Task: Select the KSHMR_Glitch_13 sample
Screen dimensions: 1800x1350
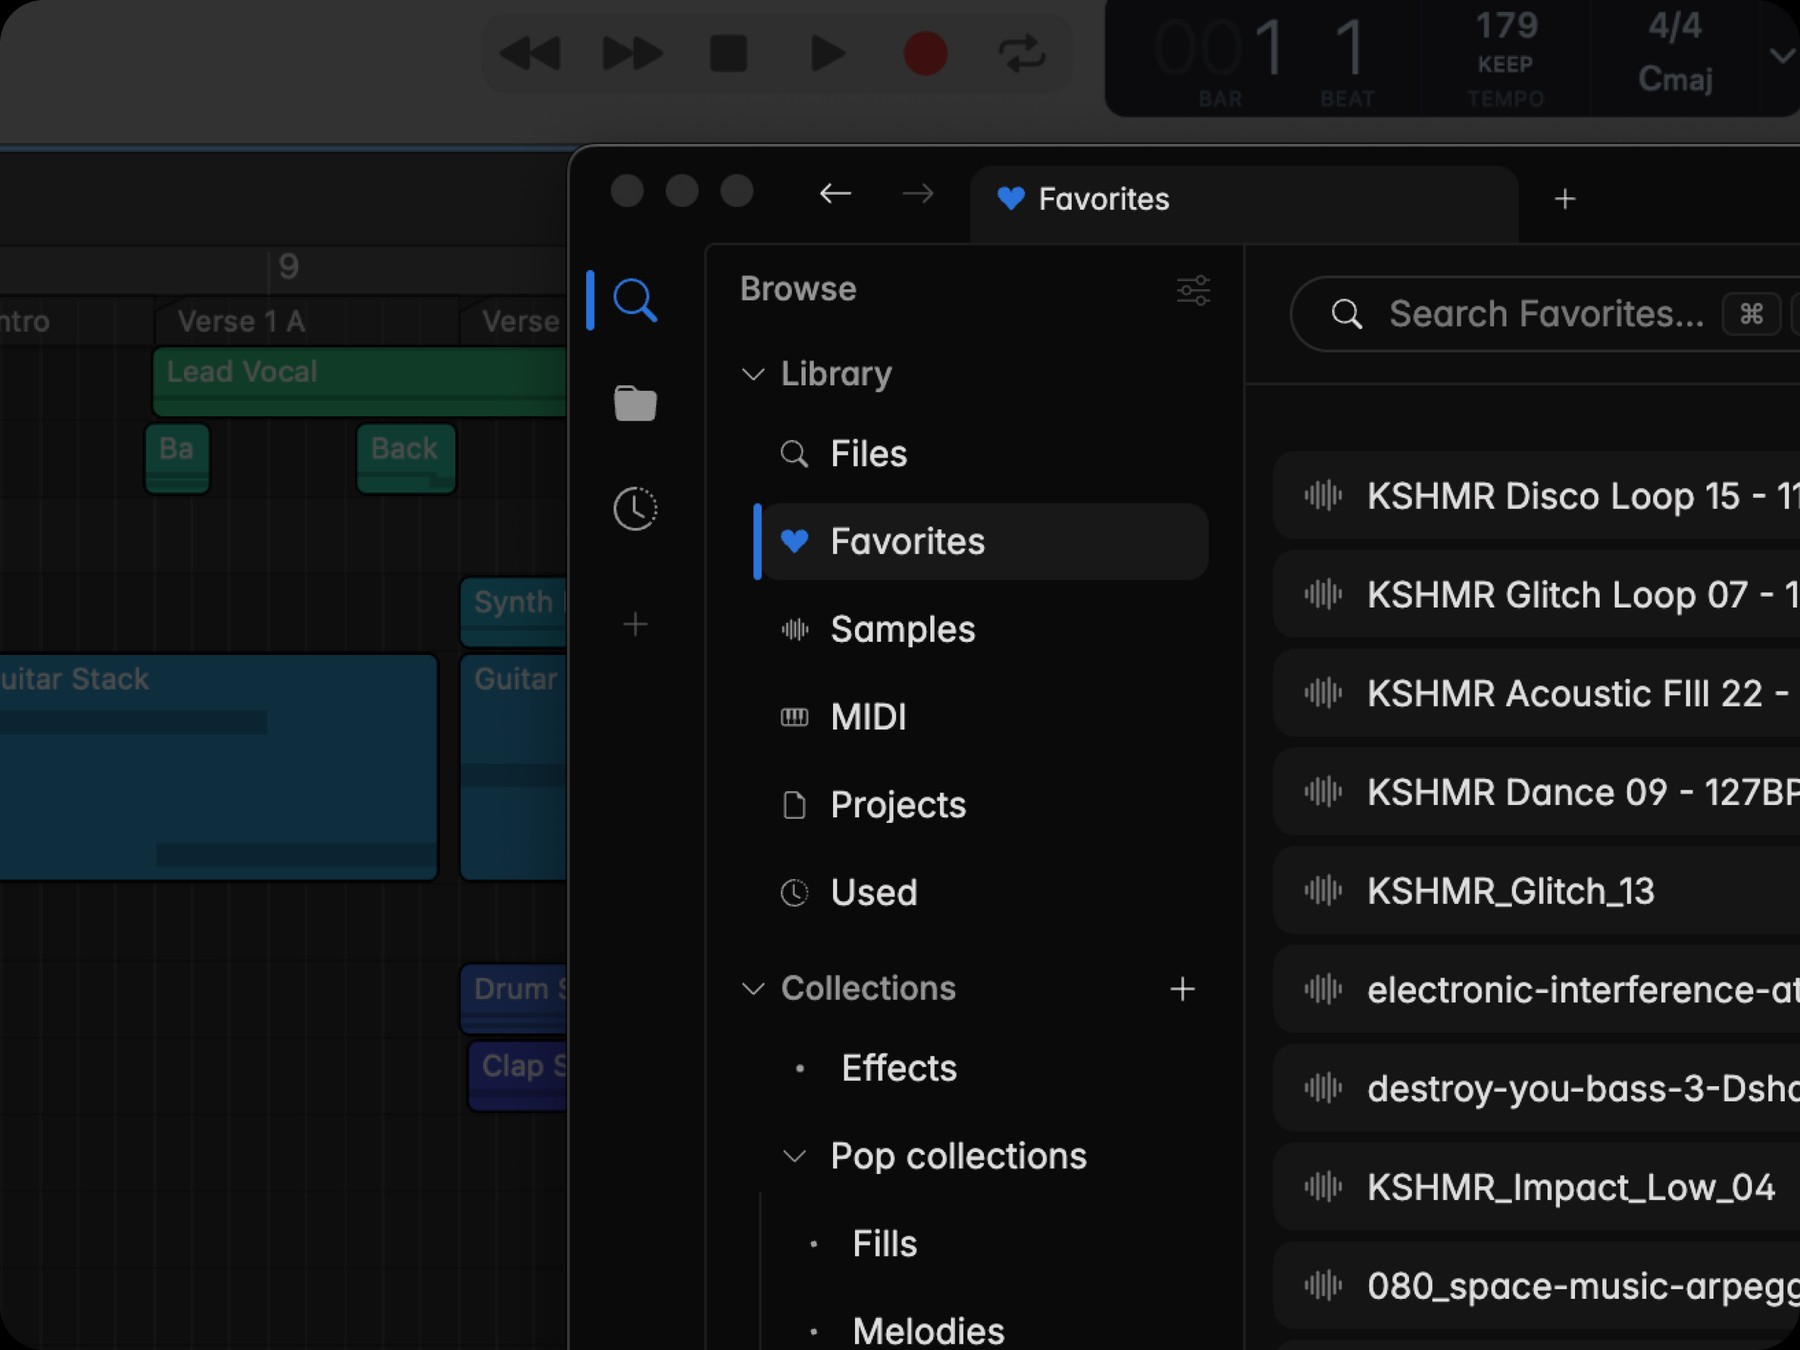Action: pyautogui.click(x=1537, y=890)
